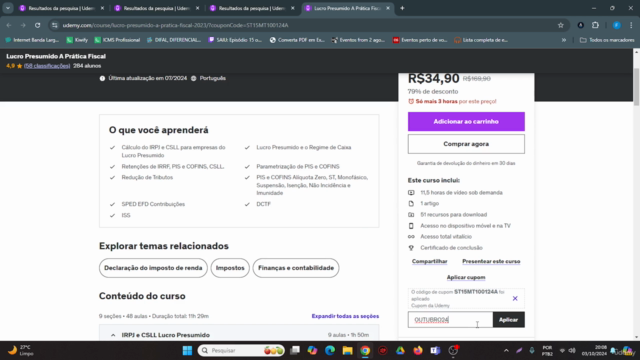Open the Chrome profile avatar
Screen dimensions: 640x360
coord(617,25)
